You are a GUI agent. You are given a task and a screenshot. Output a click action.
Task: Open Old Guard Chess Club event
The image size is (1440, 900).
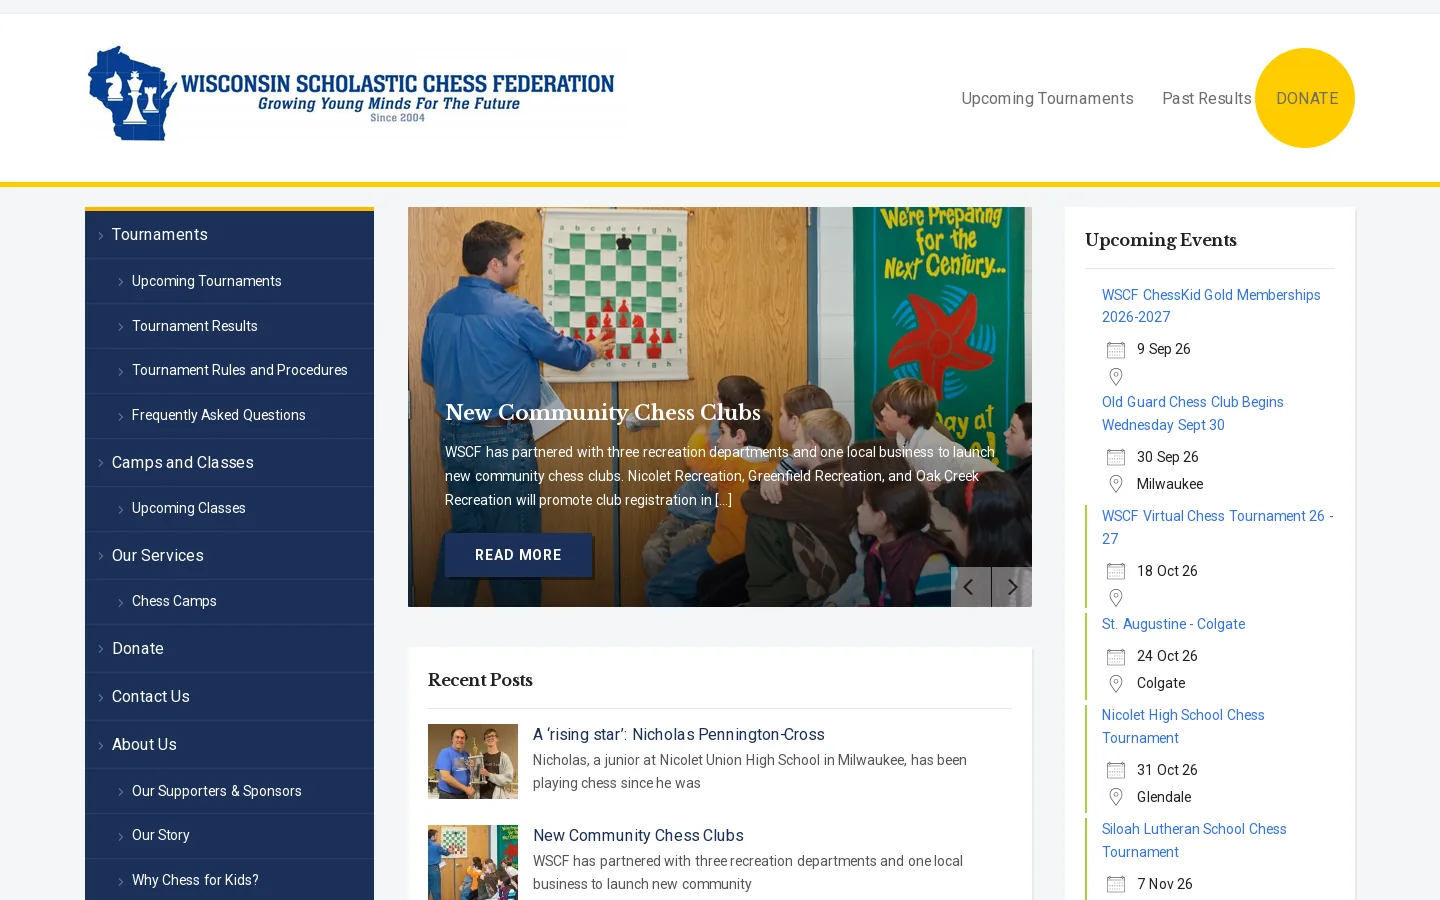[x=1193, y=414]
